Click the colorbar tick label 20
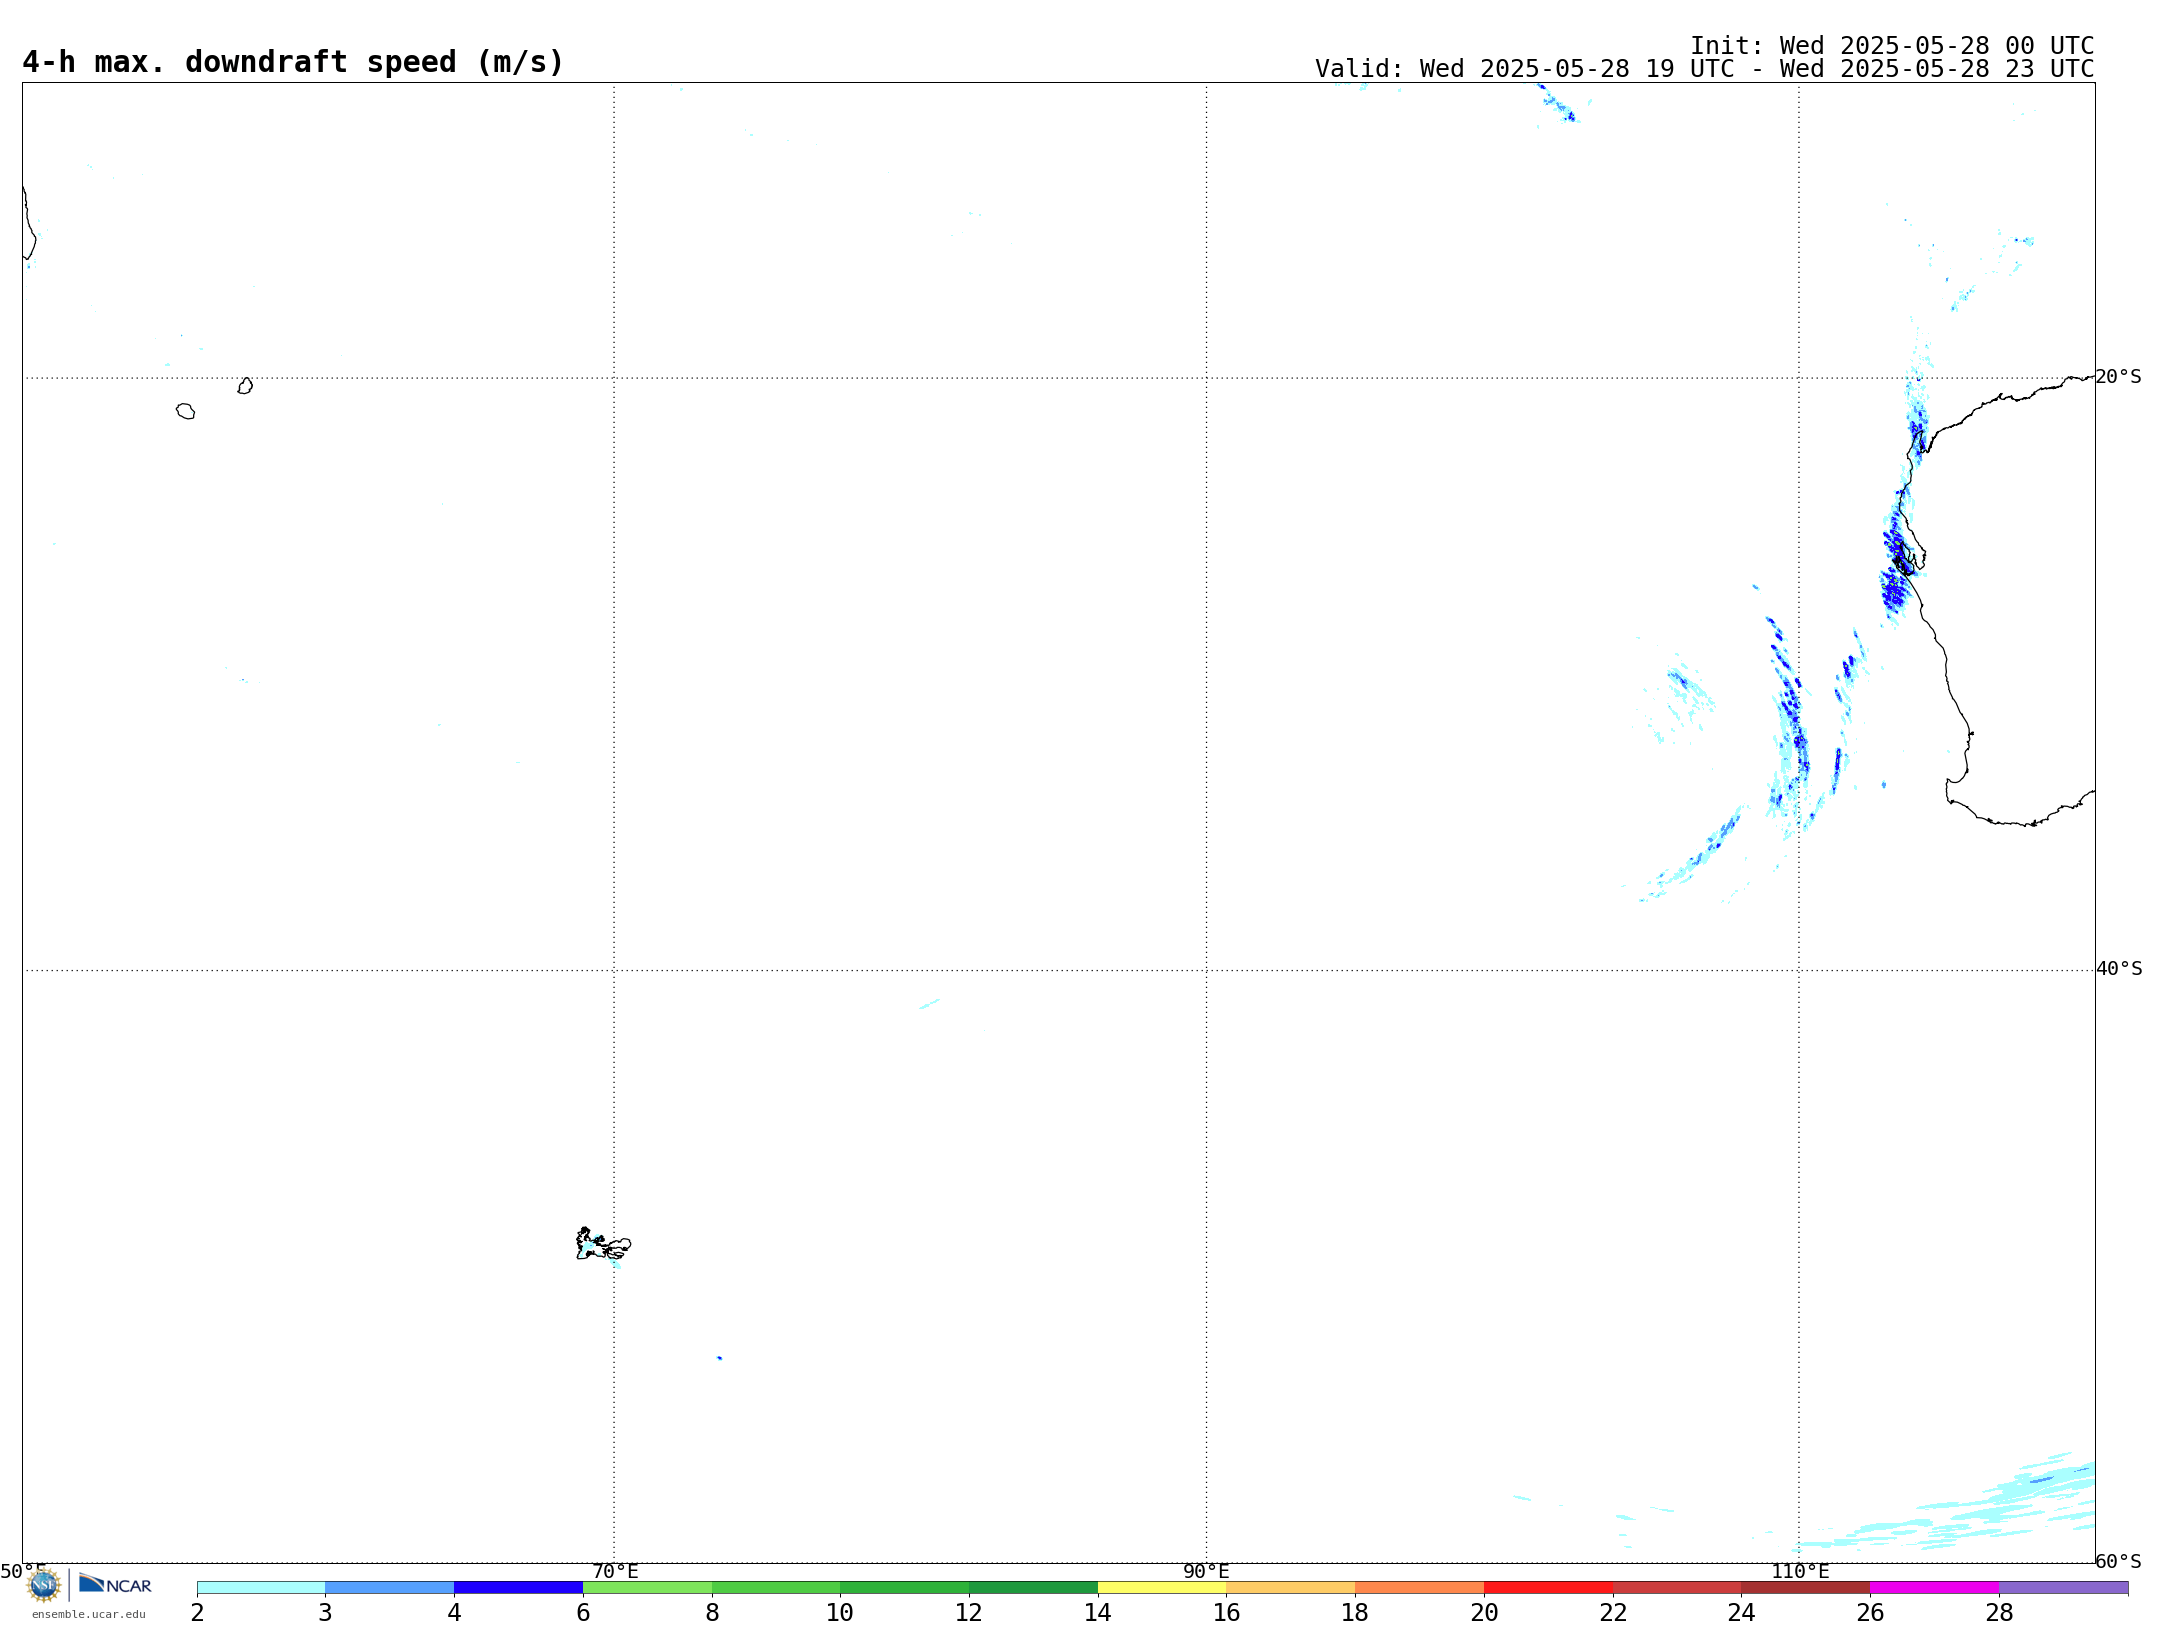 click(x=1484, y=1612)
